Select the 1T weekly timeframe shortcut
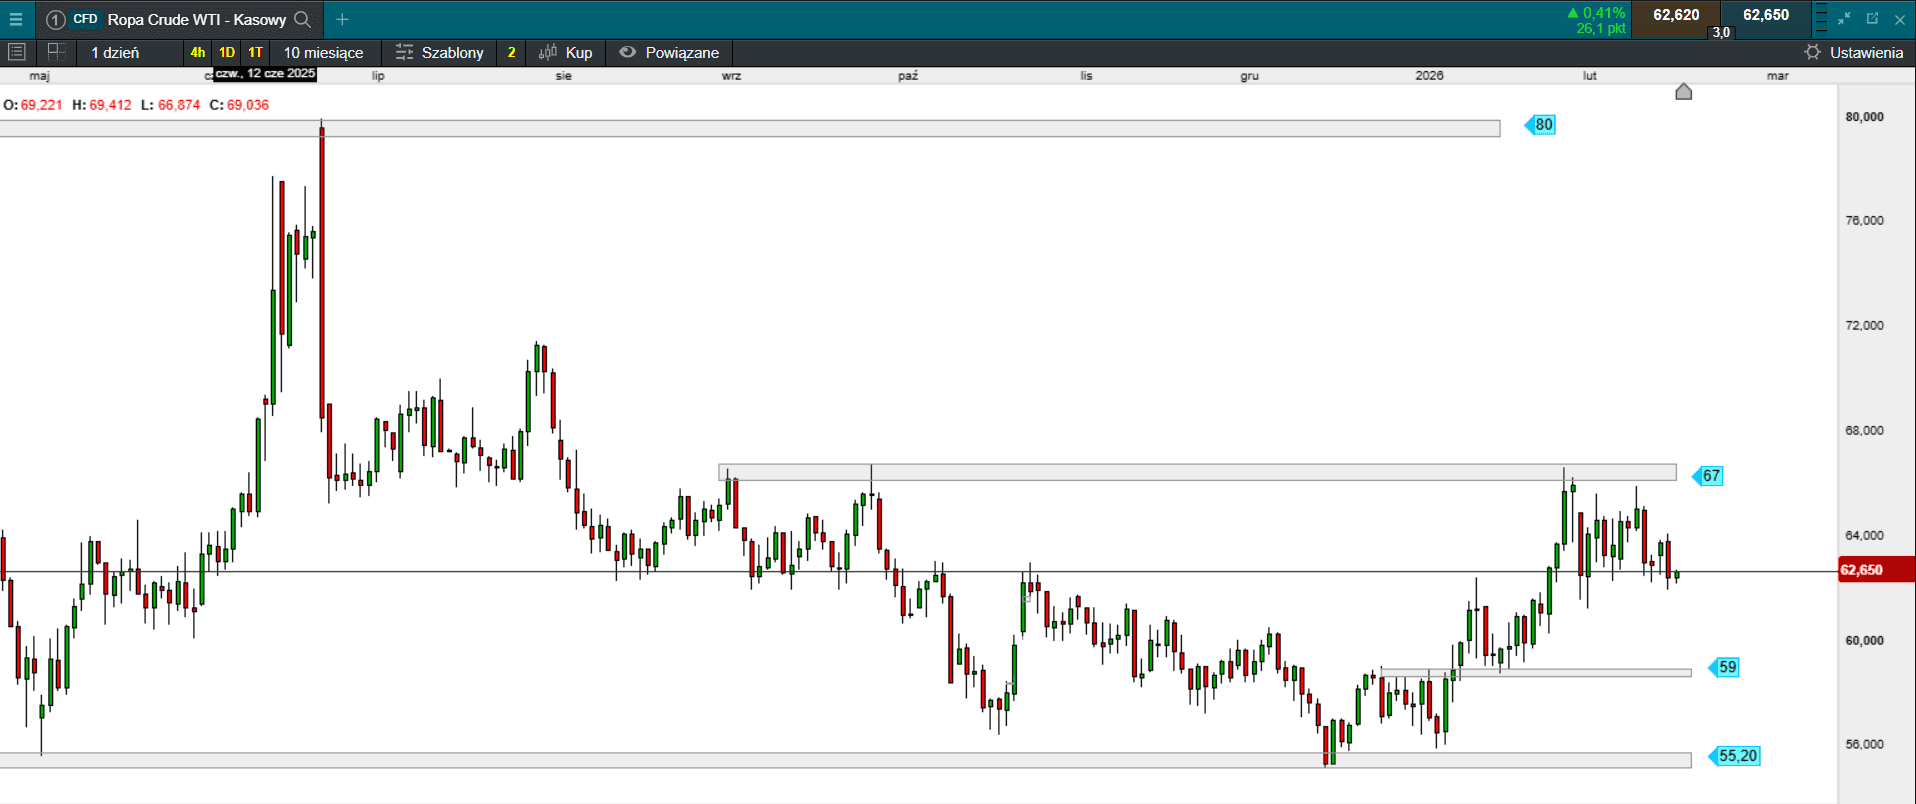 (x=256, y=53)
